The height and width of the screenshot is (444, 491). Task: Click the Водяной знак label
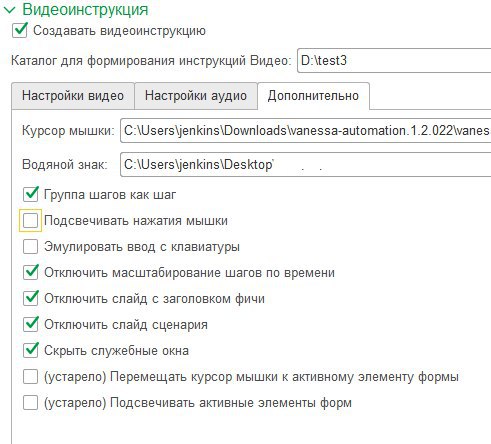pos(65,164)
